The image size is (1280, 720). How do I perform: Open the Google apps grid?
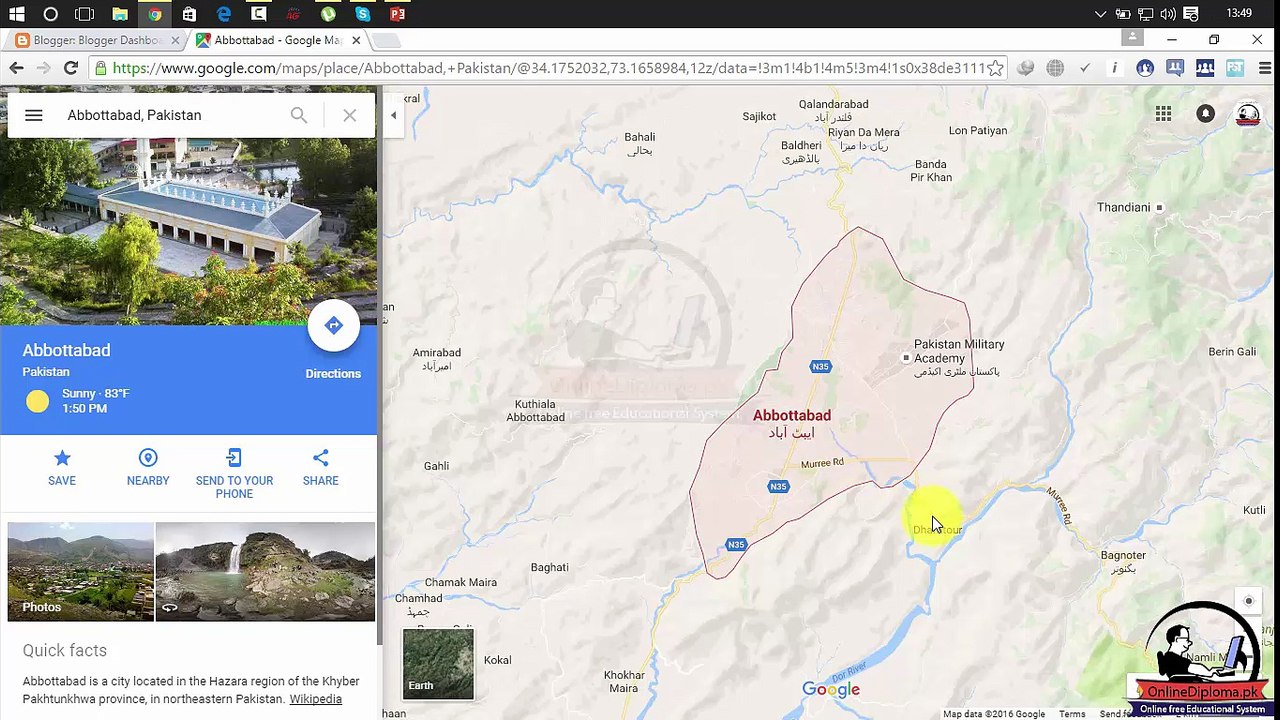click(x=1163, y=114)
